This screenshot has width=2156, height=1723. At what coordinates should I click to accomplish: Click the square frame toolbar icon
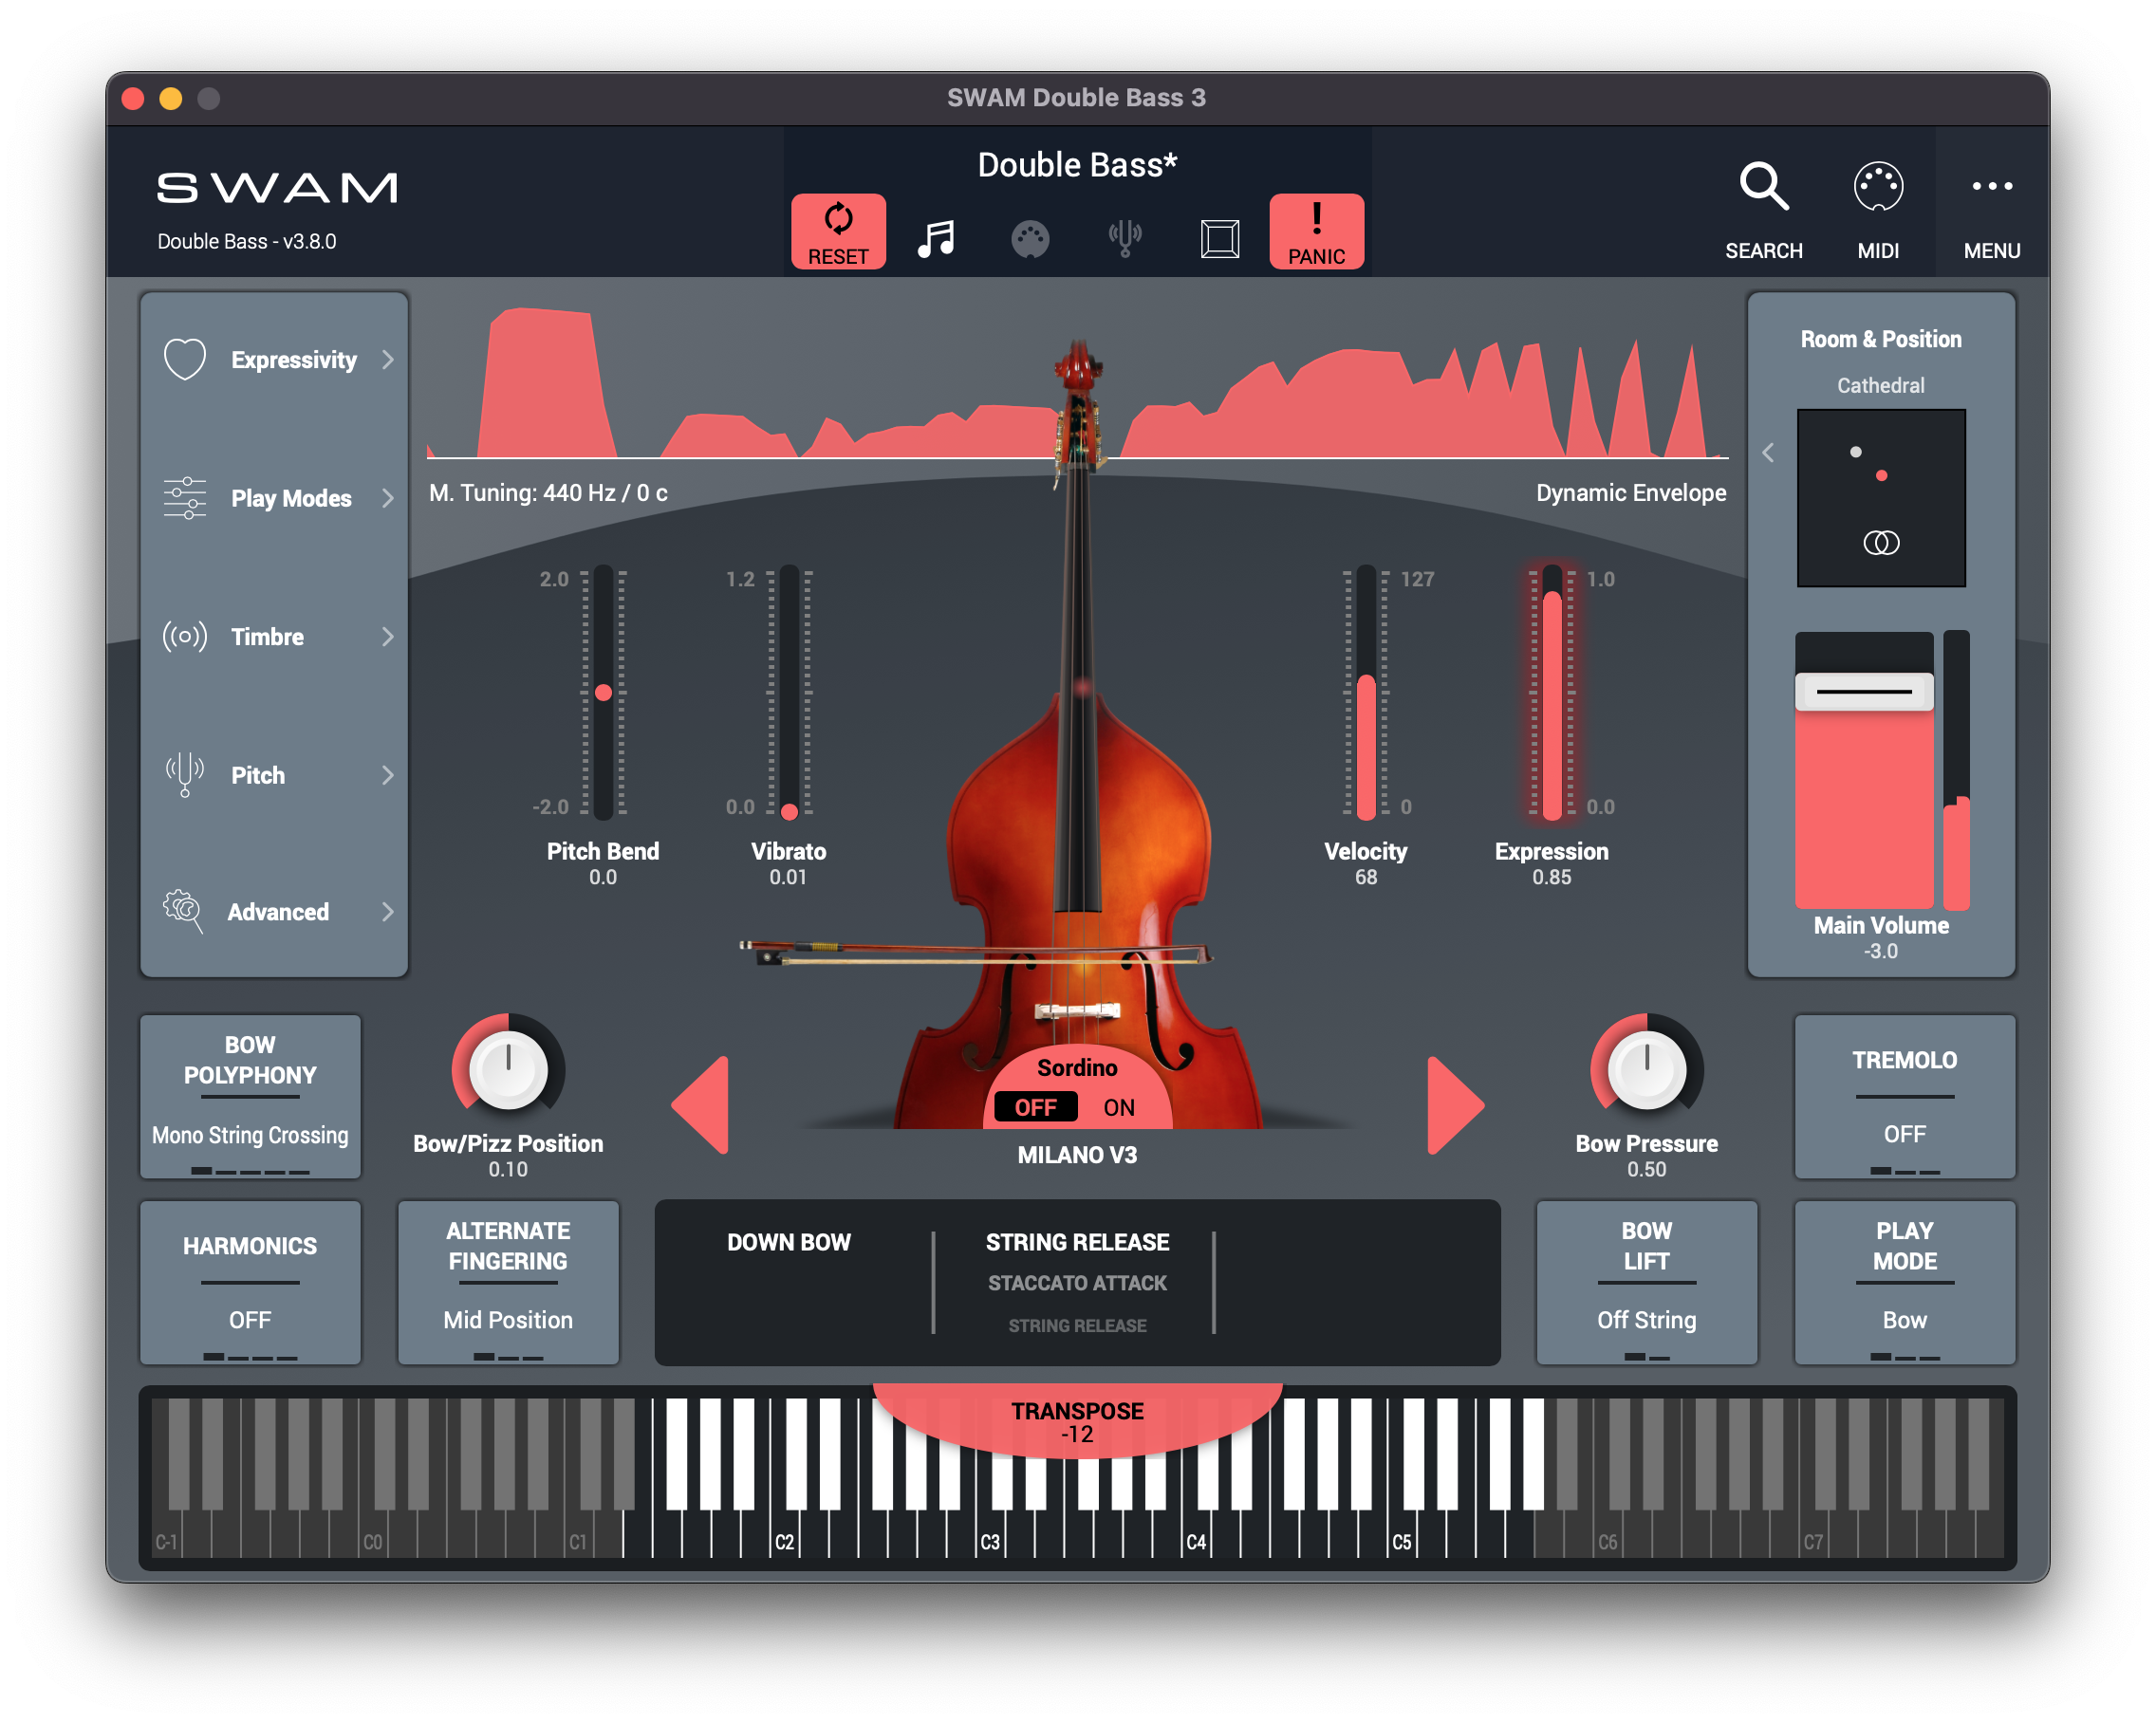coord(1219,239)
